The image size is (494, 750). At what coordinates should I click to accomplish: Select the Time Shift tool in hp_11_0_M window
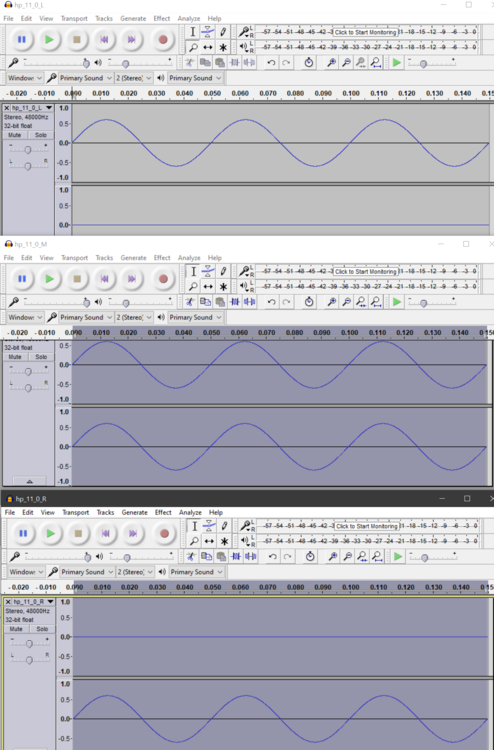point(208,287)
